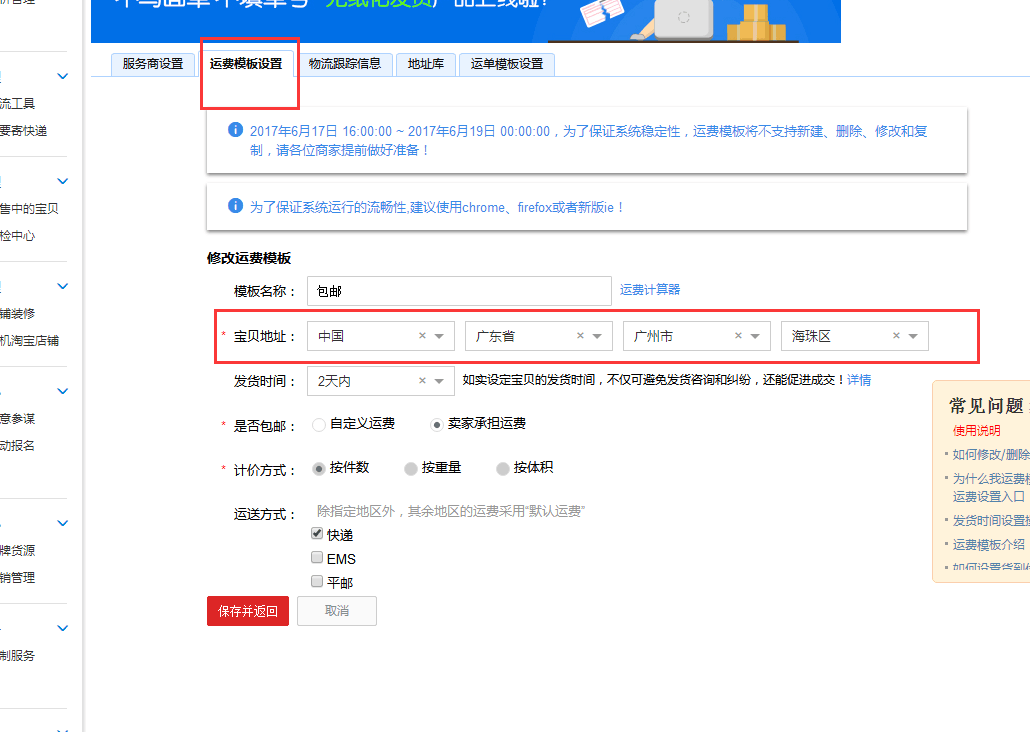Screen dimensions: 1030x732
Task: Clear the 广州市 city selection with its × icon
Action: click(x=738, y=336)
